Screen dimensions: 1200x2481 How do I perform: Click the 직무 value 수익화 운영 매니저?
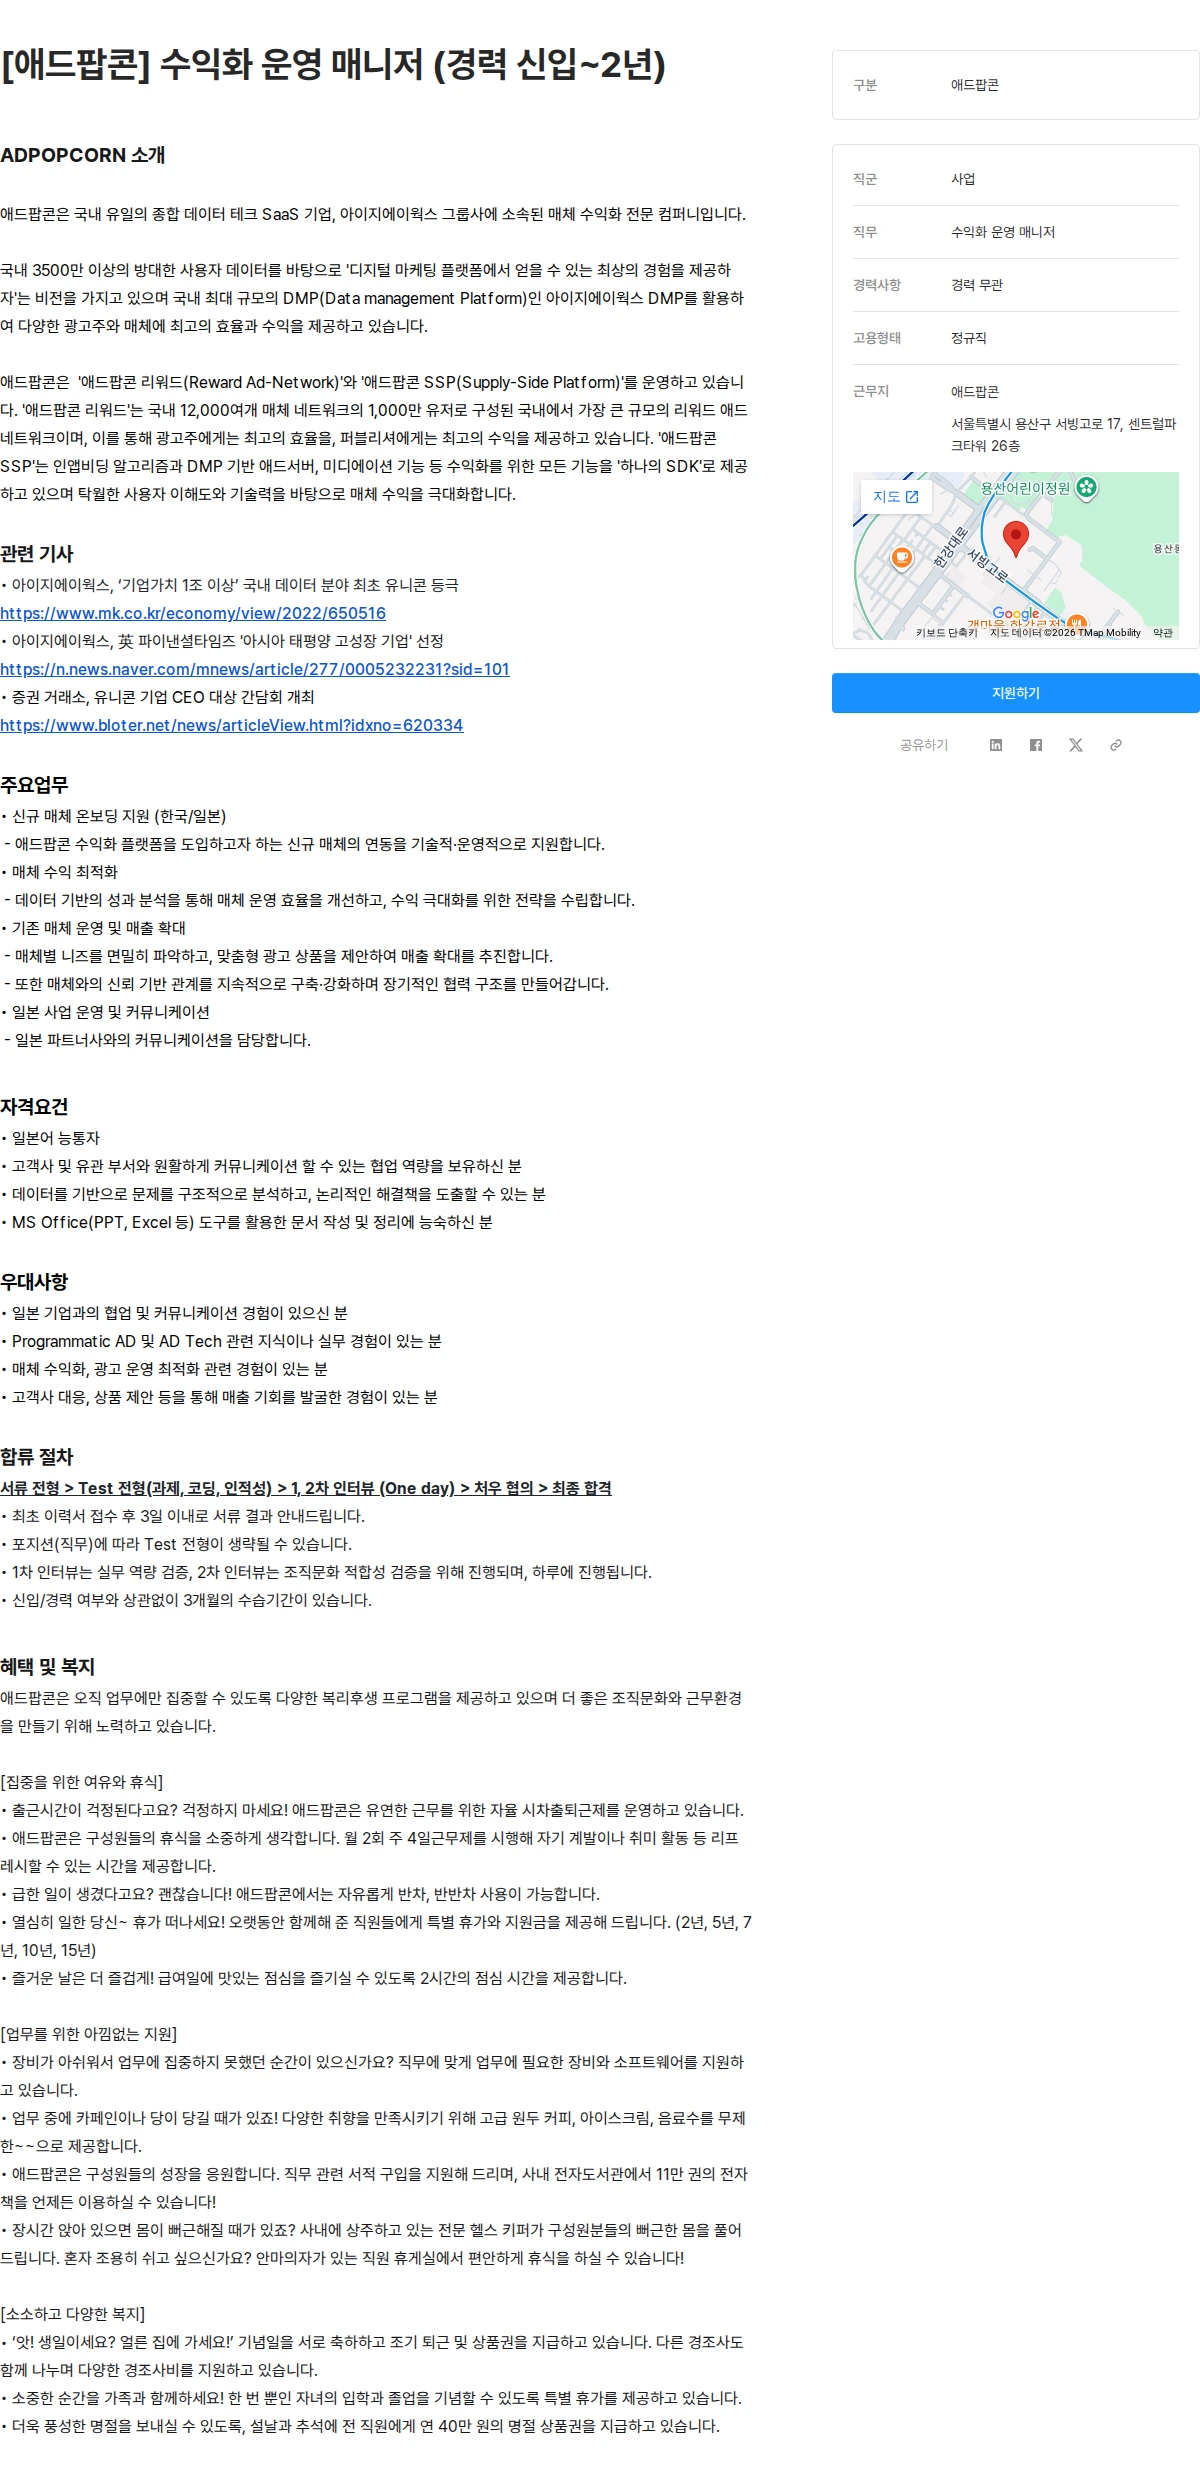[x=1003, y=232]
